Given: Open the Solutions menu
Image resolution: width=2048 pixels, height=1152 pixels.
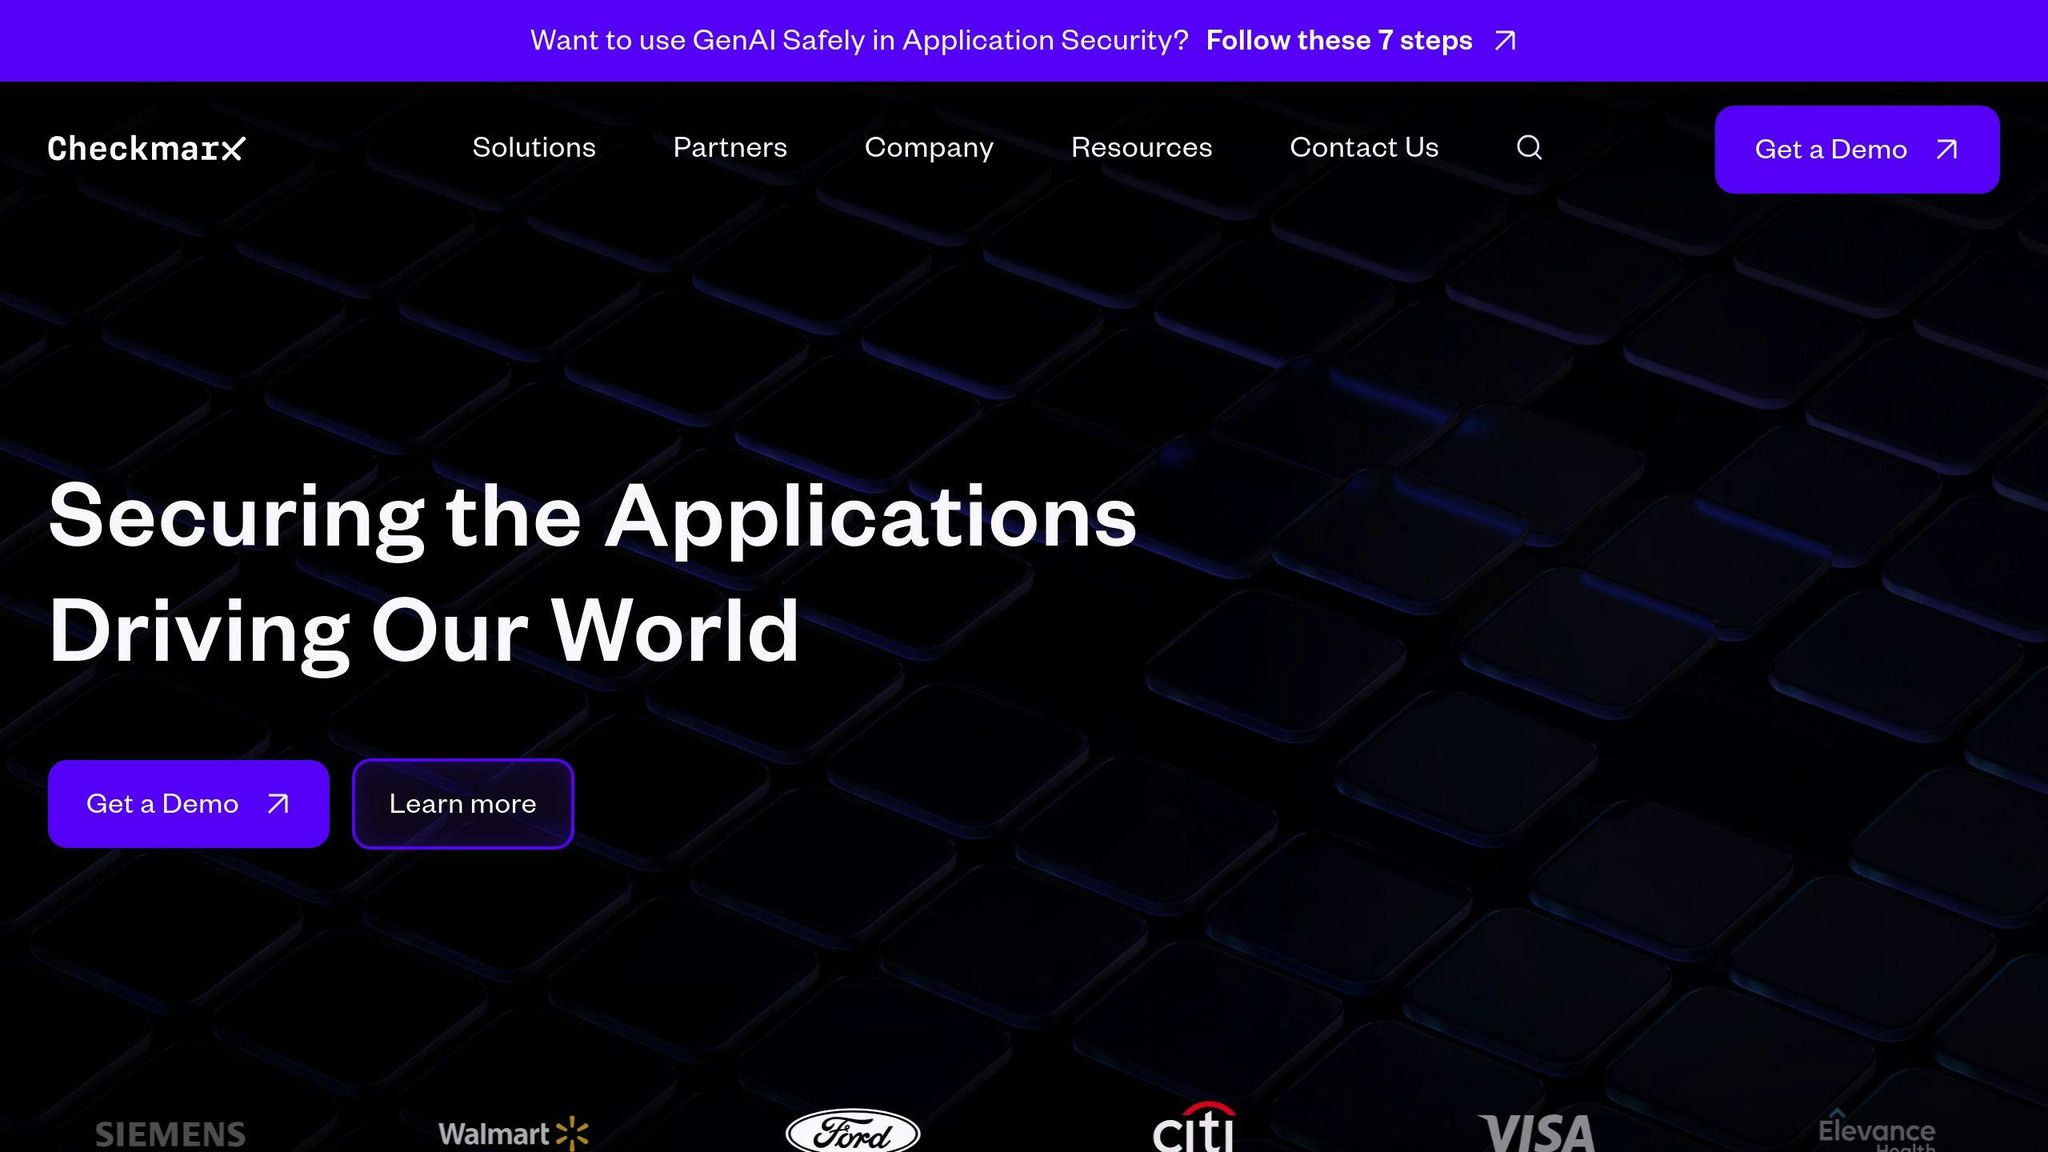Looking at the screenshot, I should click(534, 148).
